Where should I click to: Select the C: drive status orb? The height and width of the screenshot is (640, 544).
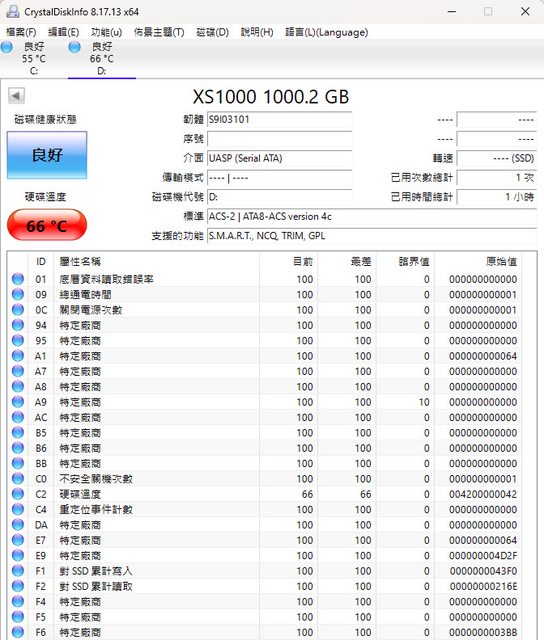pyautogui.click(x=7, y=47)
